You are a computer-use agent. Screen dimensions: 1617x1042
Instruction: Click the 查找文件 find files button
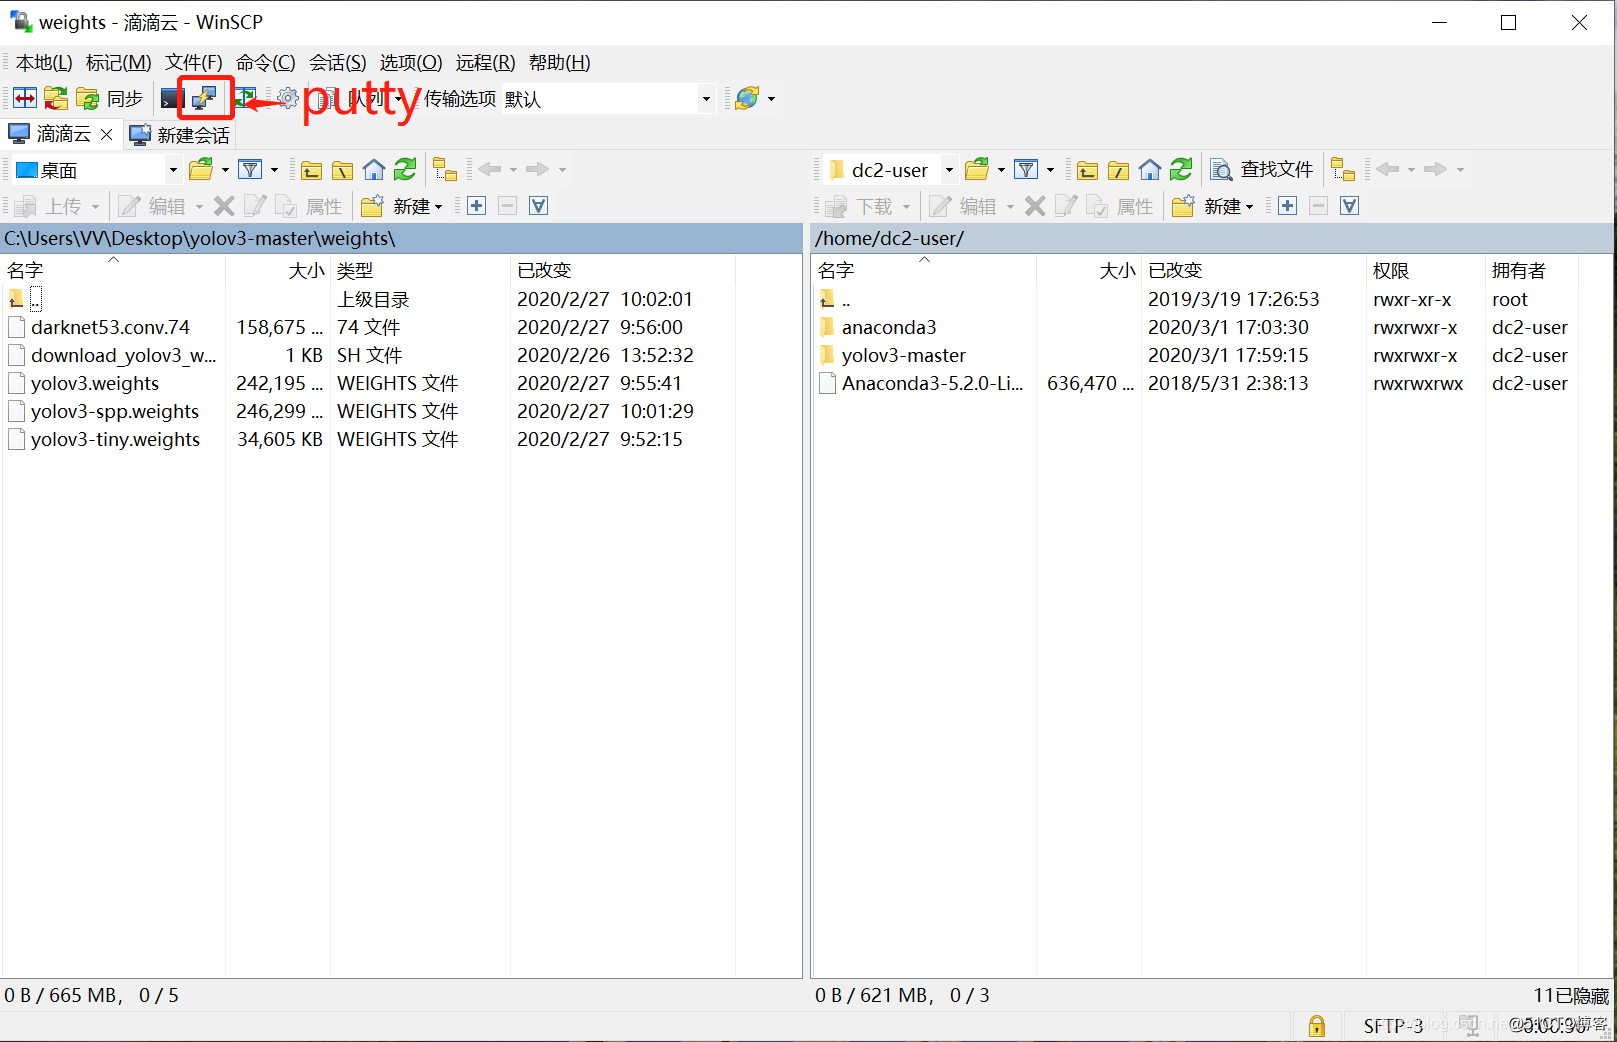click(x=1262, y=169)
